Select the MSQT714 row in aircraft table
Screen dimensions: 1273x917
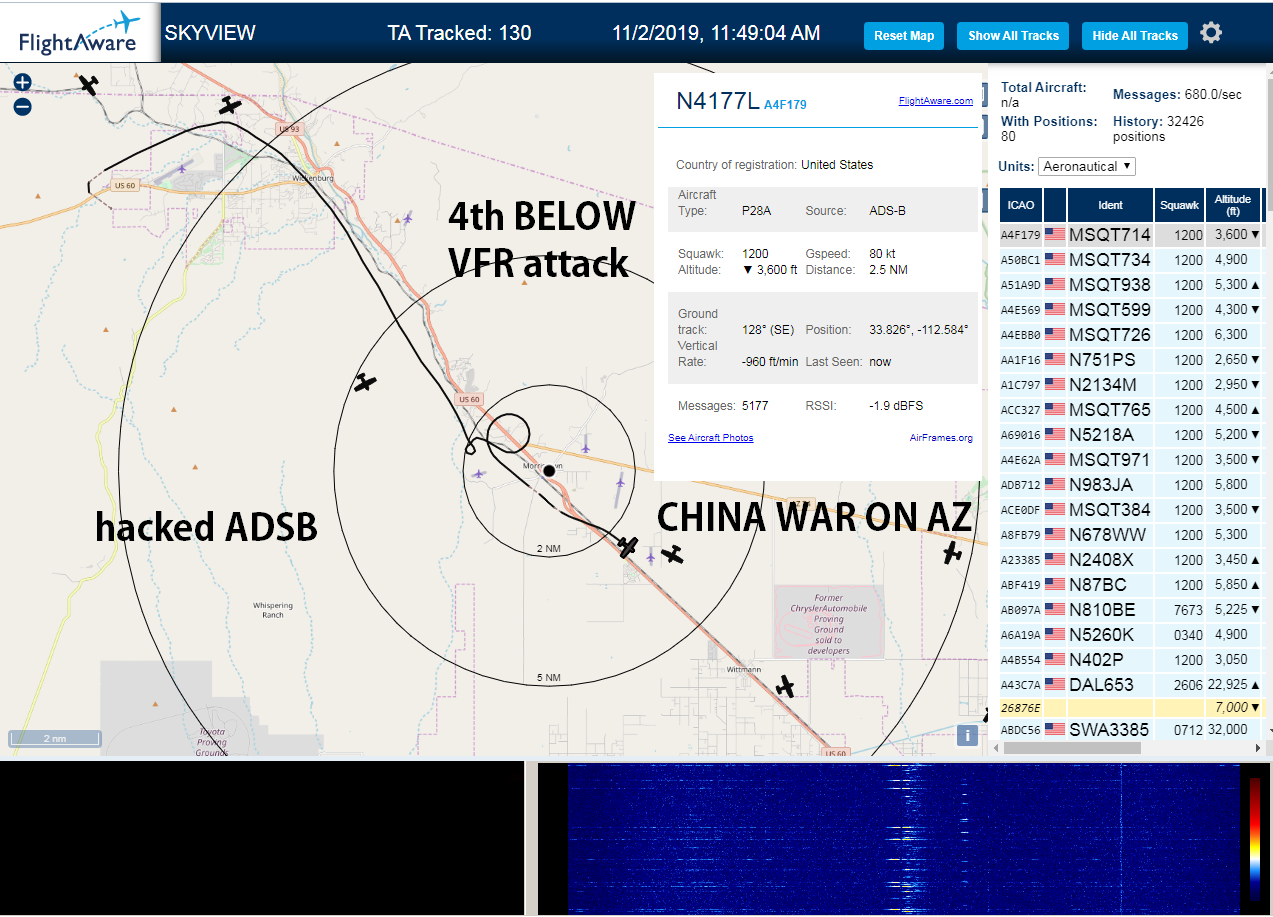tap(1131, 235)
